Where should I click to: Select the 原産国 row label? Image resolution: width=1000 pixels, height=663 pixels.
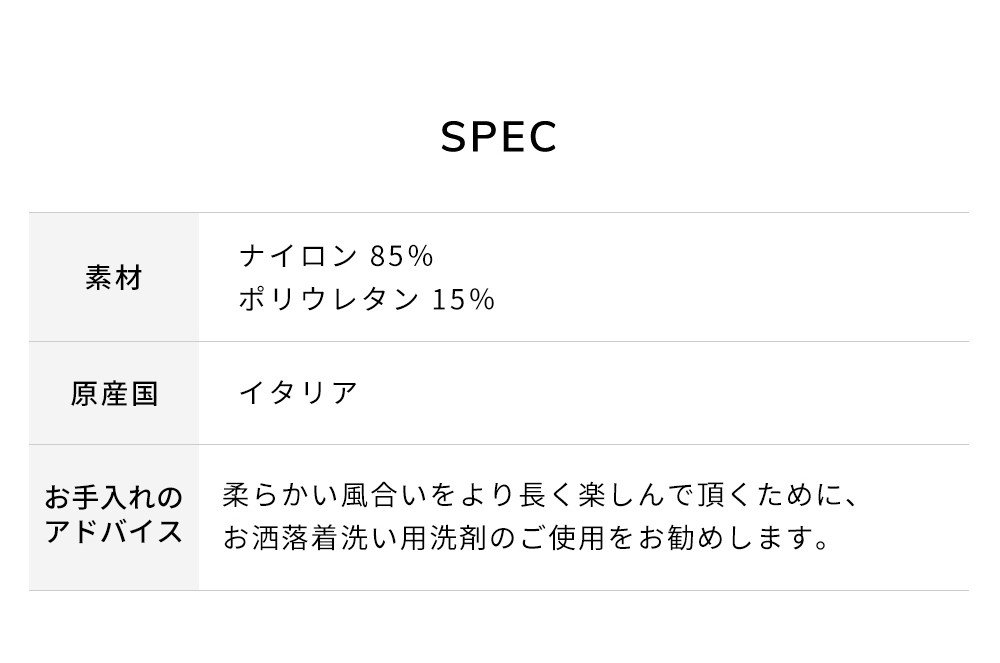(114, 394)
